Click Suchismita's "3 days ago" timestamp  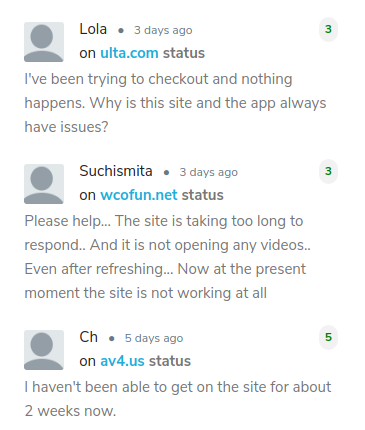click(x=209, y=172)
